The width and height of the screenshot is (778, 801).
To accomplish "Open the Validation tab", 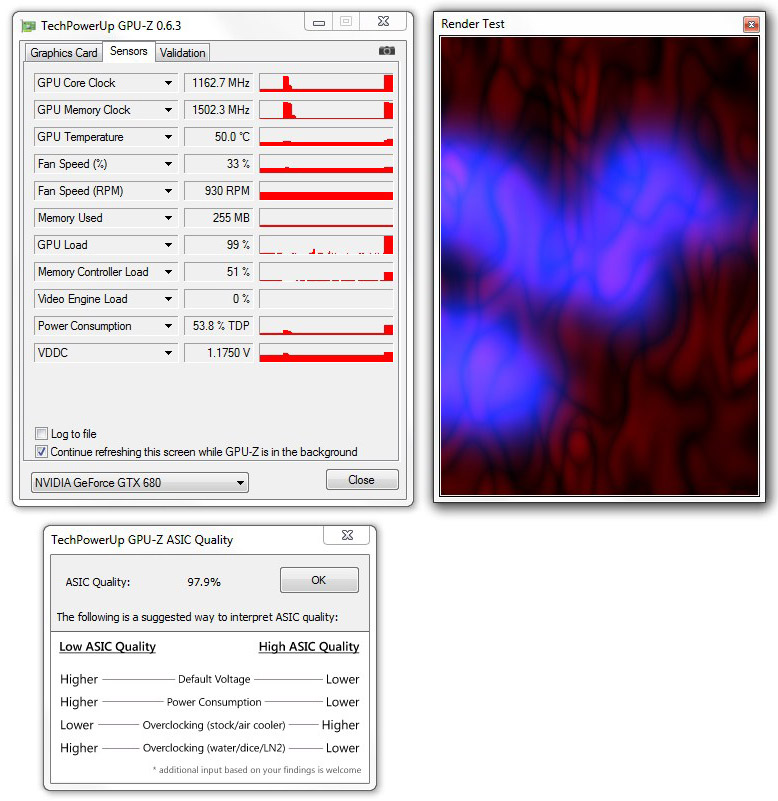I will [x=182, y=53].
